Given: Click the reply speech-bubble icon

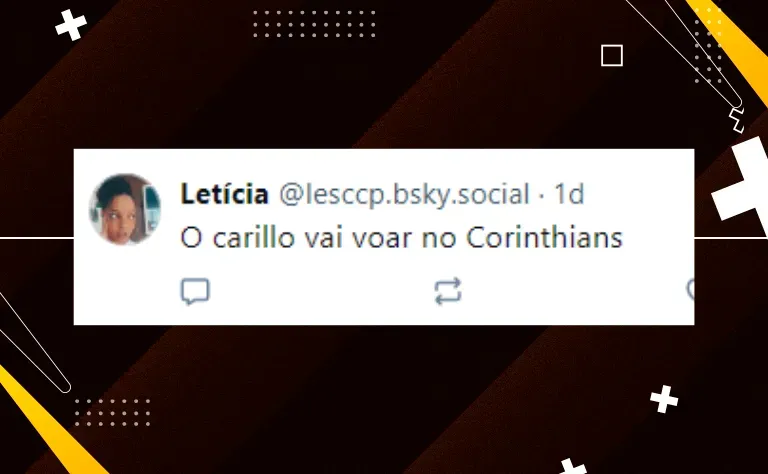Looking at the screenshot, I should 195,291.
